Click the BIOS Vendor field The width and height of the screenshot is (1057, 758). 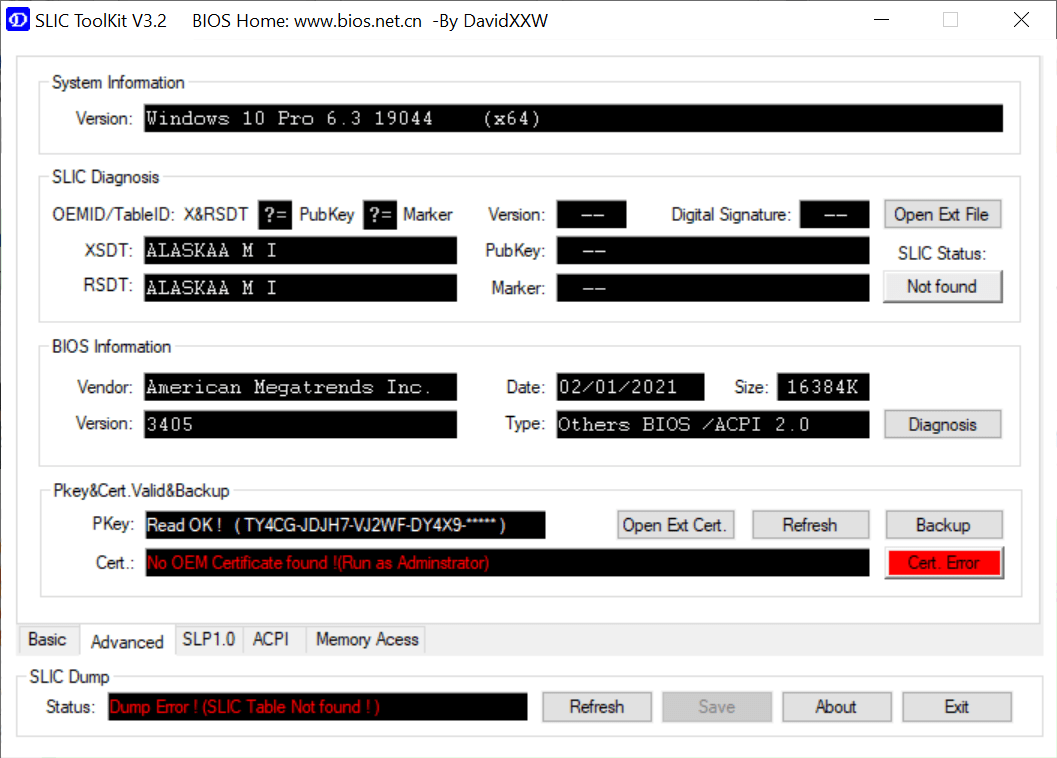click(x=300, y=387)
